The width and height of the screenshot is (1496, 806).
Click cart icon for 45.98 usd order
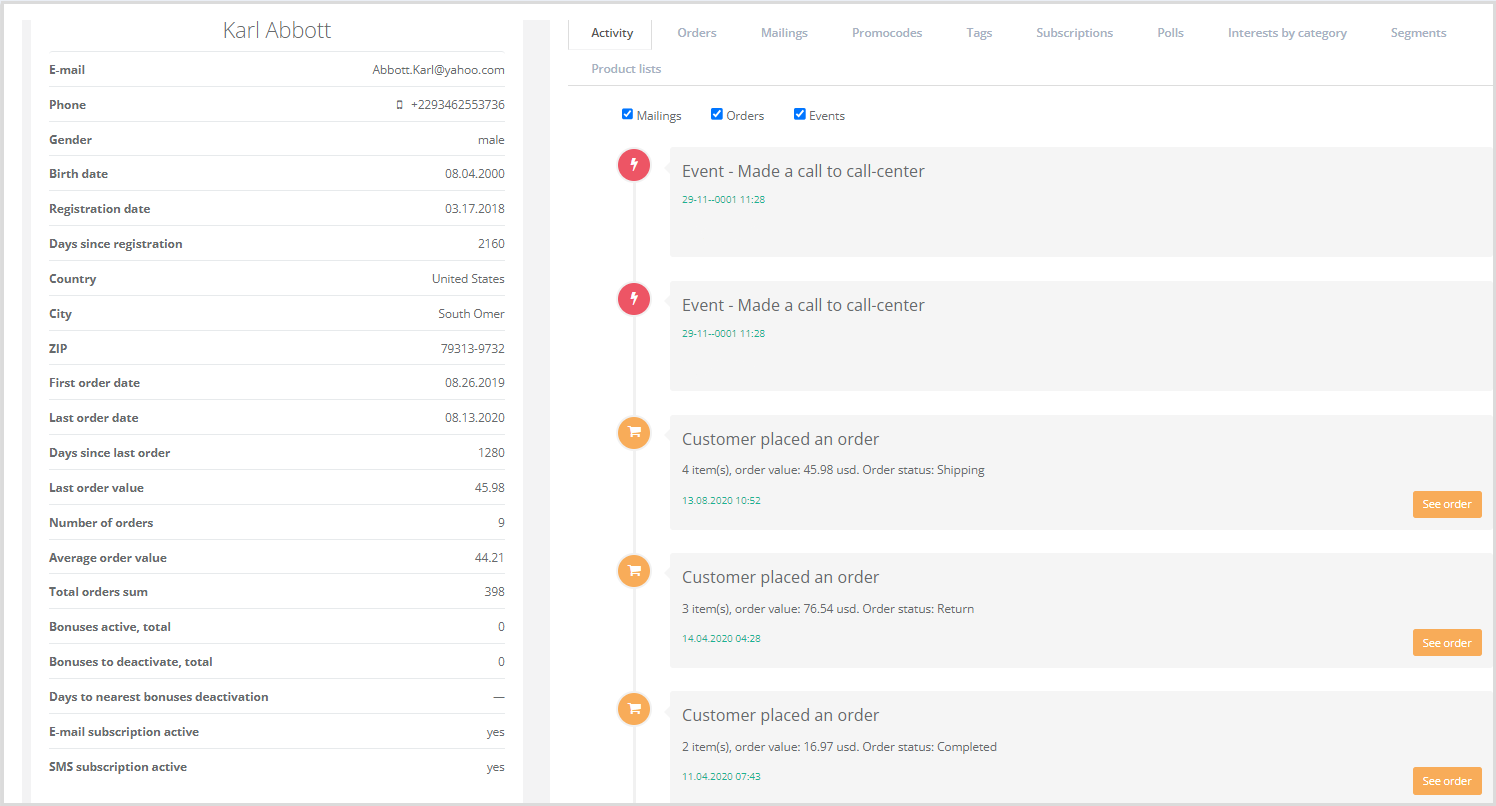(634, 433)
